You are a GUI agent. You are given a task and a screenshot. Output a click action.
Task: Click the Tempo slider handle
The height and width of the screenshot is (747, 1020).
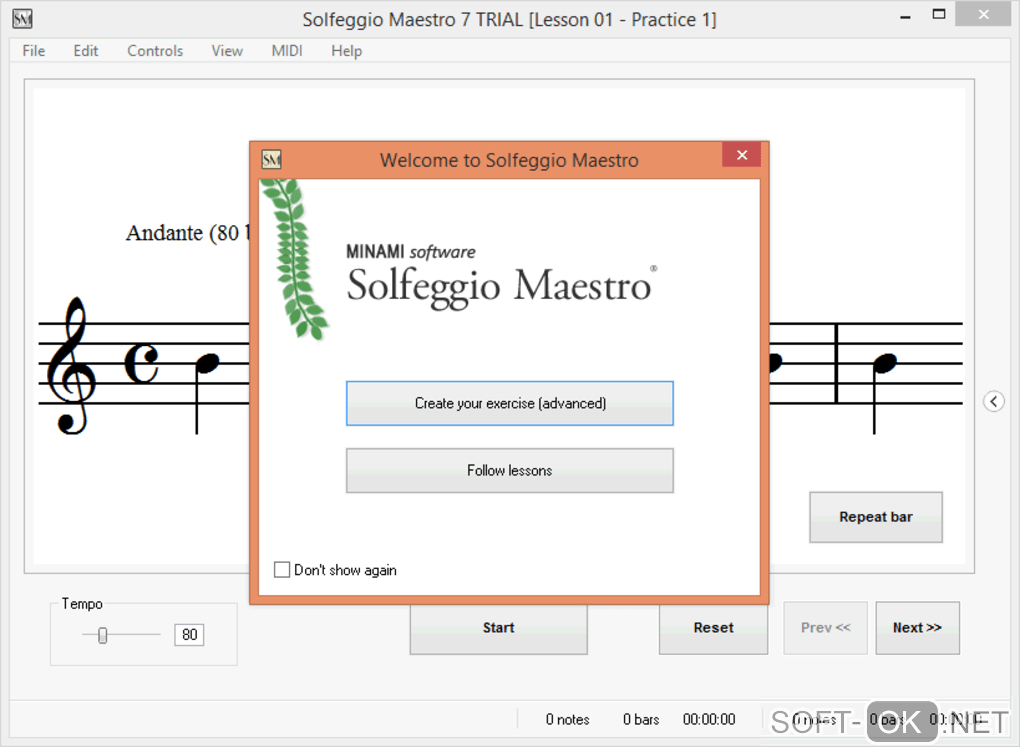coord(102,635)
